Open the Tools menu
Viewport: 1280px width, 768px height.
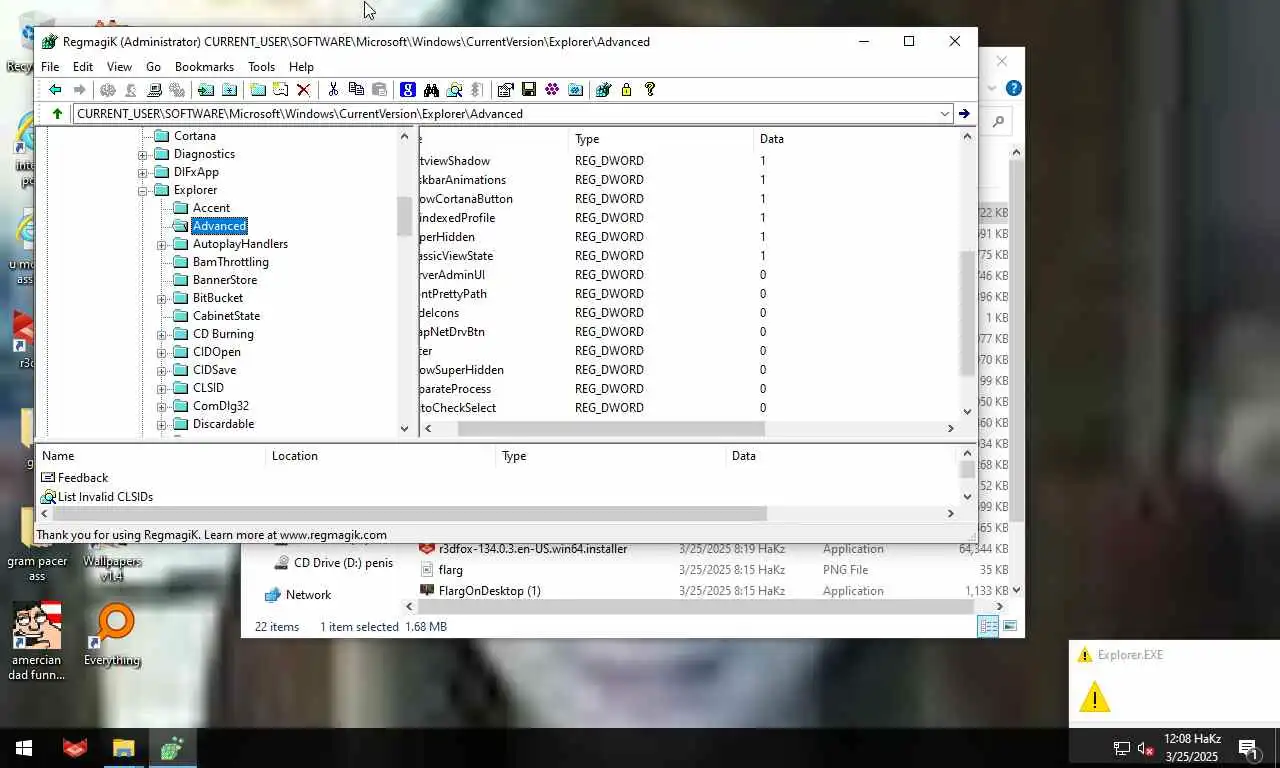point(261,67)
